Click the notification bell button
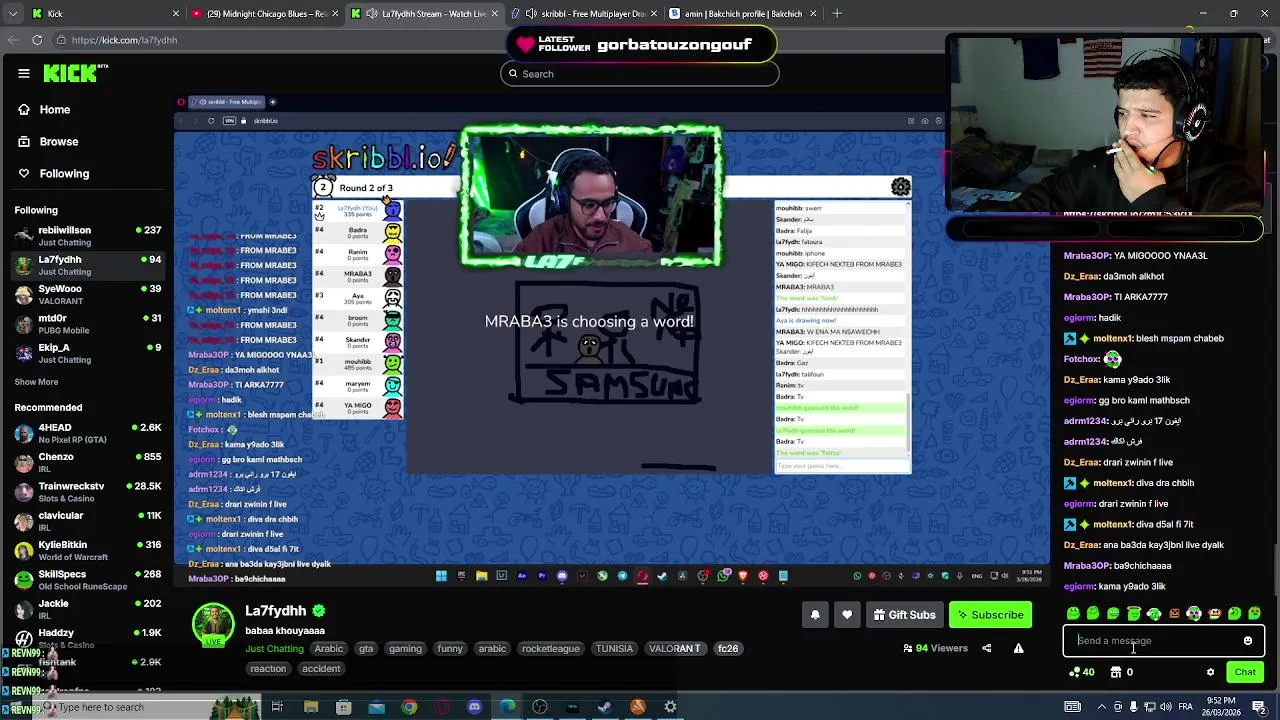This screenshot has height=720, width=1280. 815,615
